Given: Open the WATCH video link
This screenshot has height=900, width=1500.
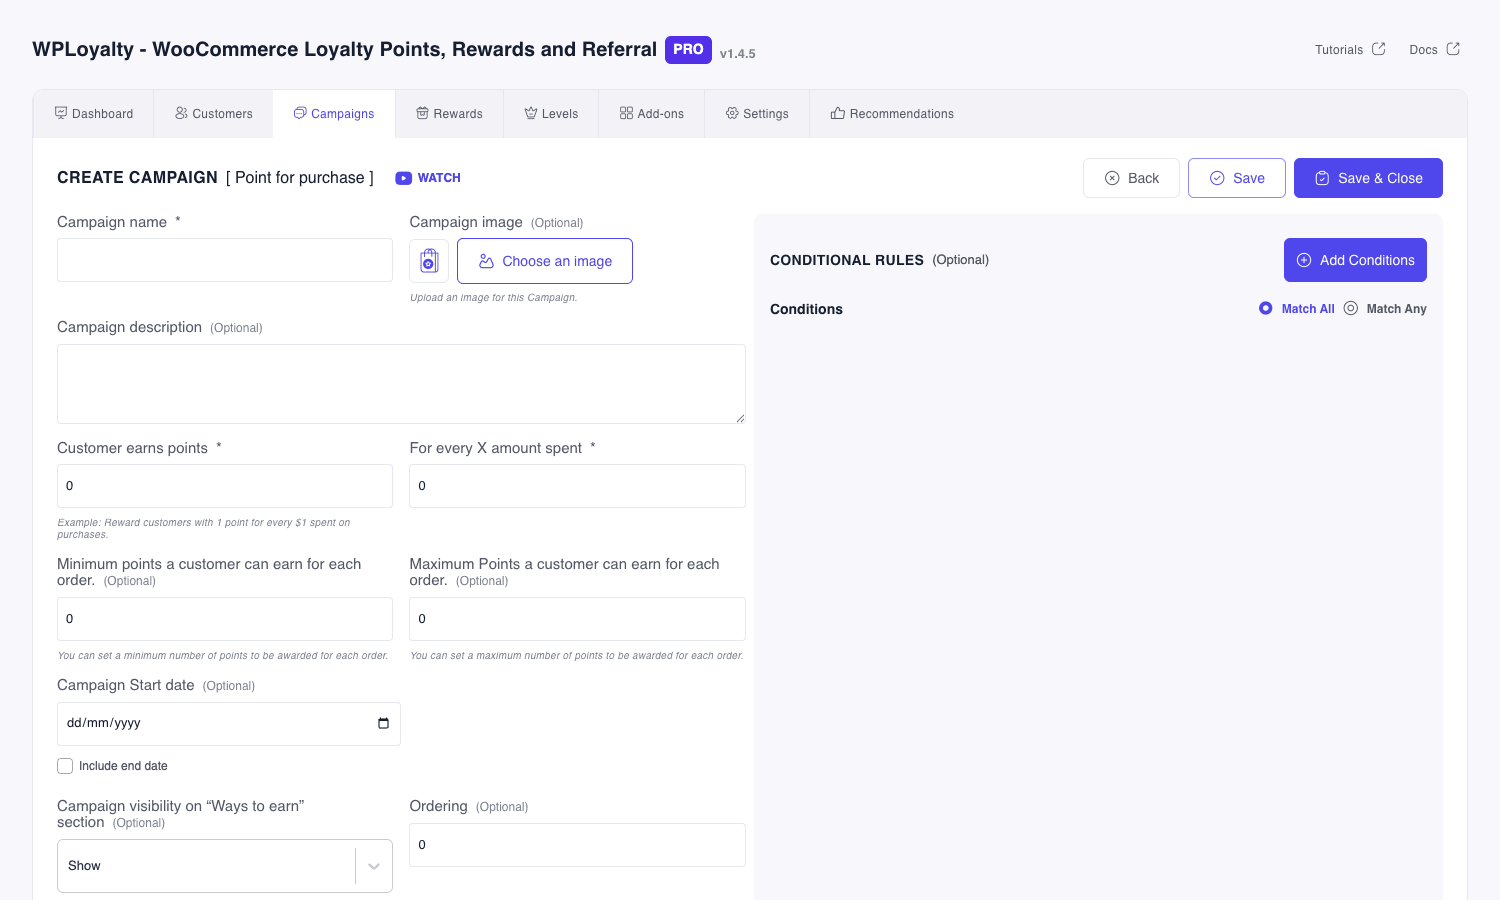Looking at the screenshot, I should 428,178.
